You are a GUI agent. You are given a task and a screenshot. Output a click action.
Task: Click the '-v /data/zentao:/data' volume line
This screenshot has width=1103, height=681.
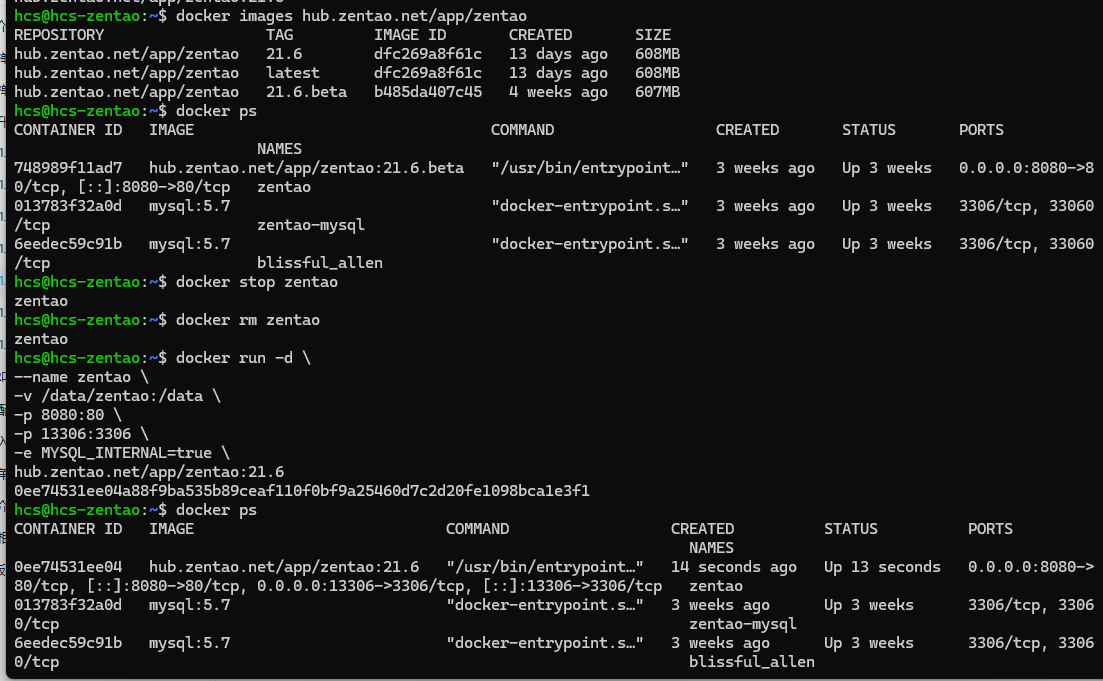[x=117, y=396]
